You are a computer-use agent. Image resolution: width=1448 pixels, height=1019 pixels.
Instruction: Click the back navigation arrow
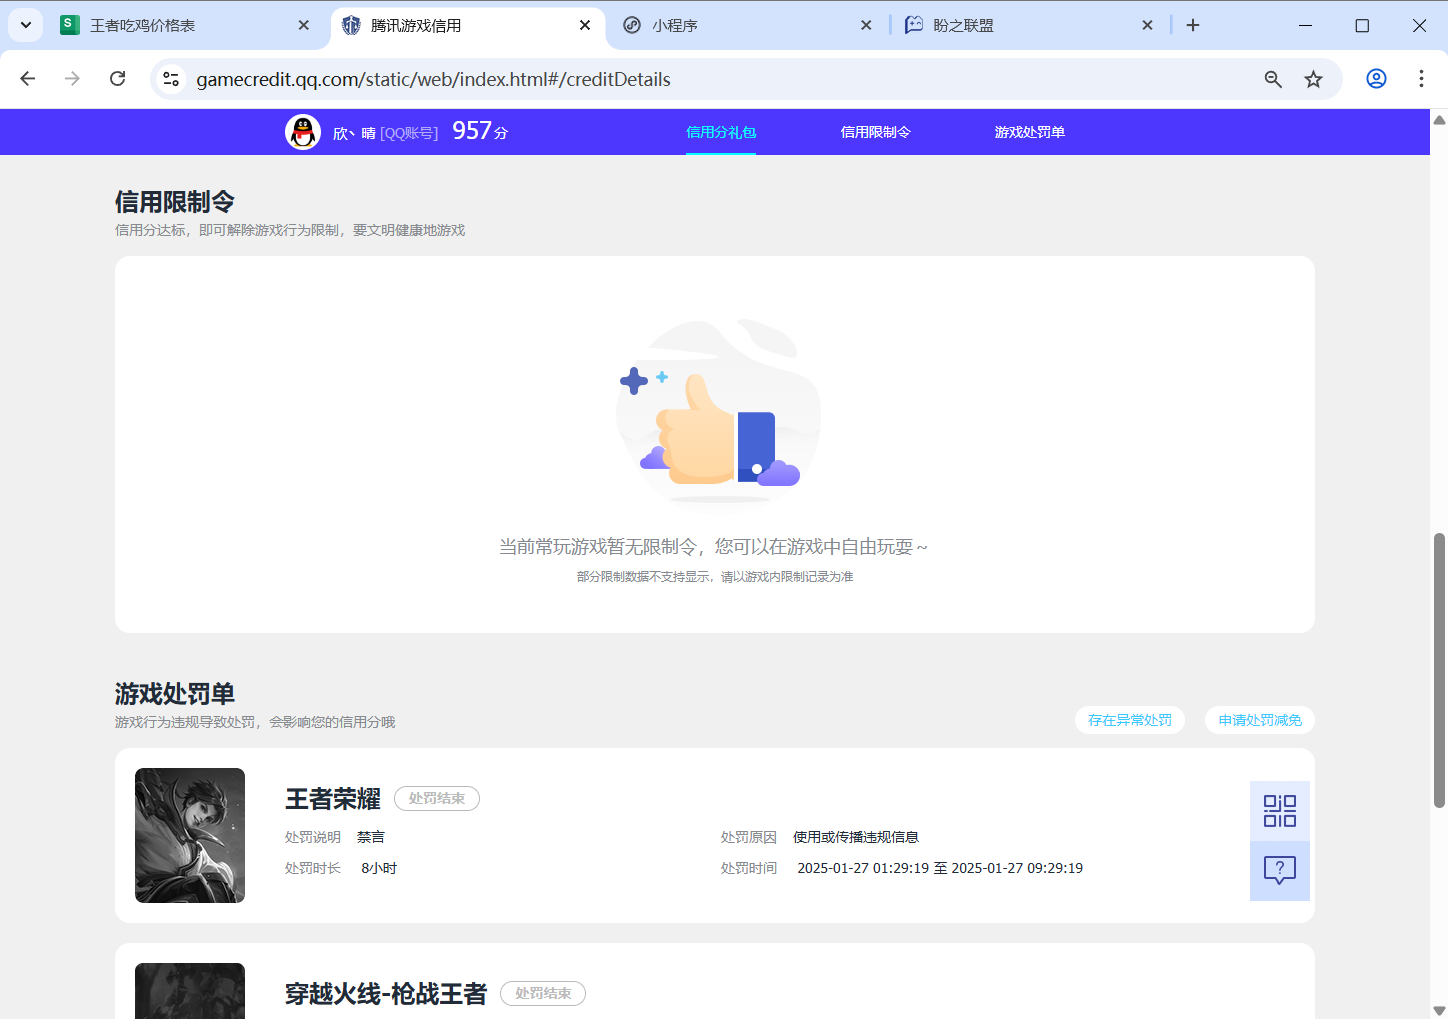(27, 79)
